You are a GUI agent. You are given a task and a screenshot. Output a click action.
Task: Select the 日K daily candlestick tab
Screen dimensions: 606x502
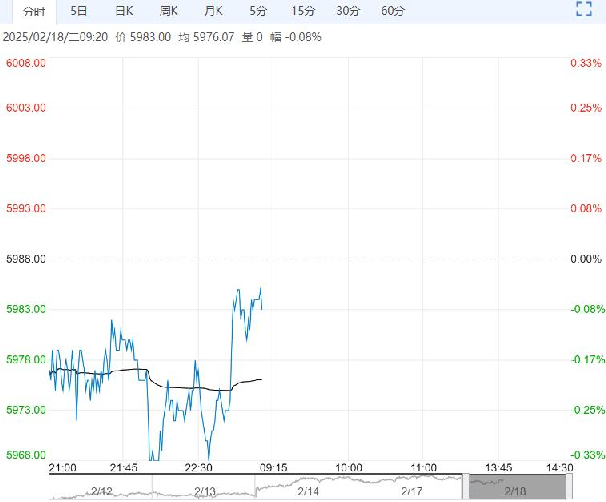(124, 11)
